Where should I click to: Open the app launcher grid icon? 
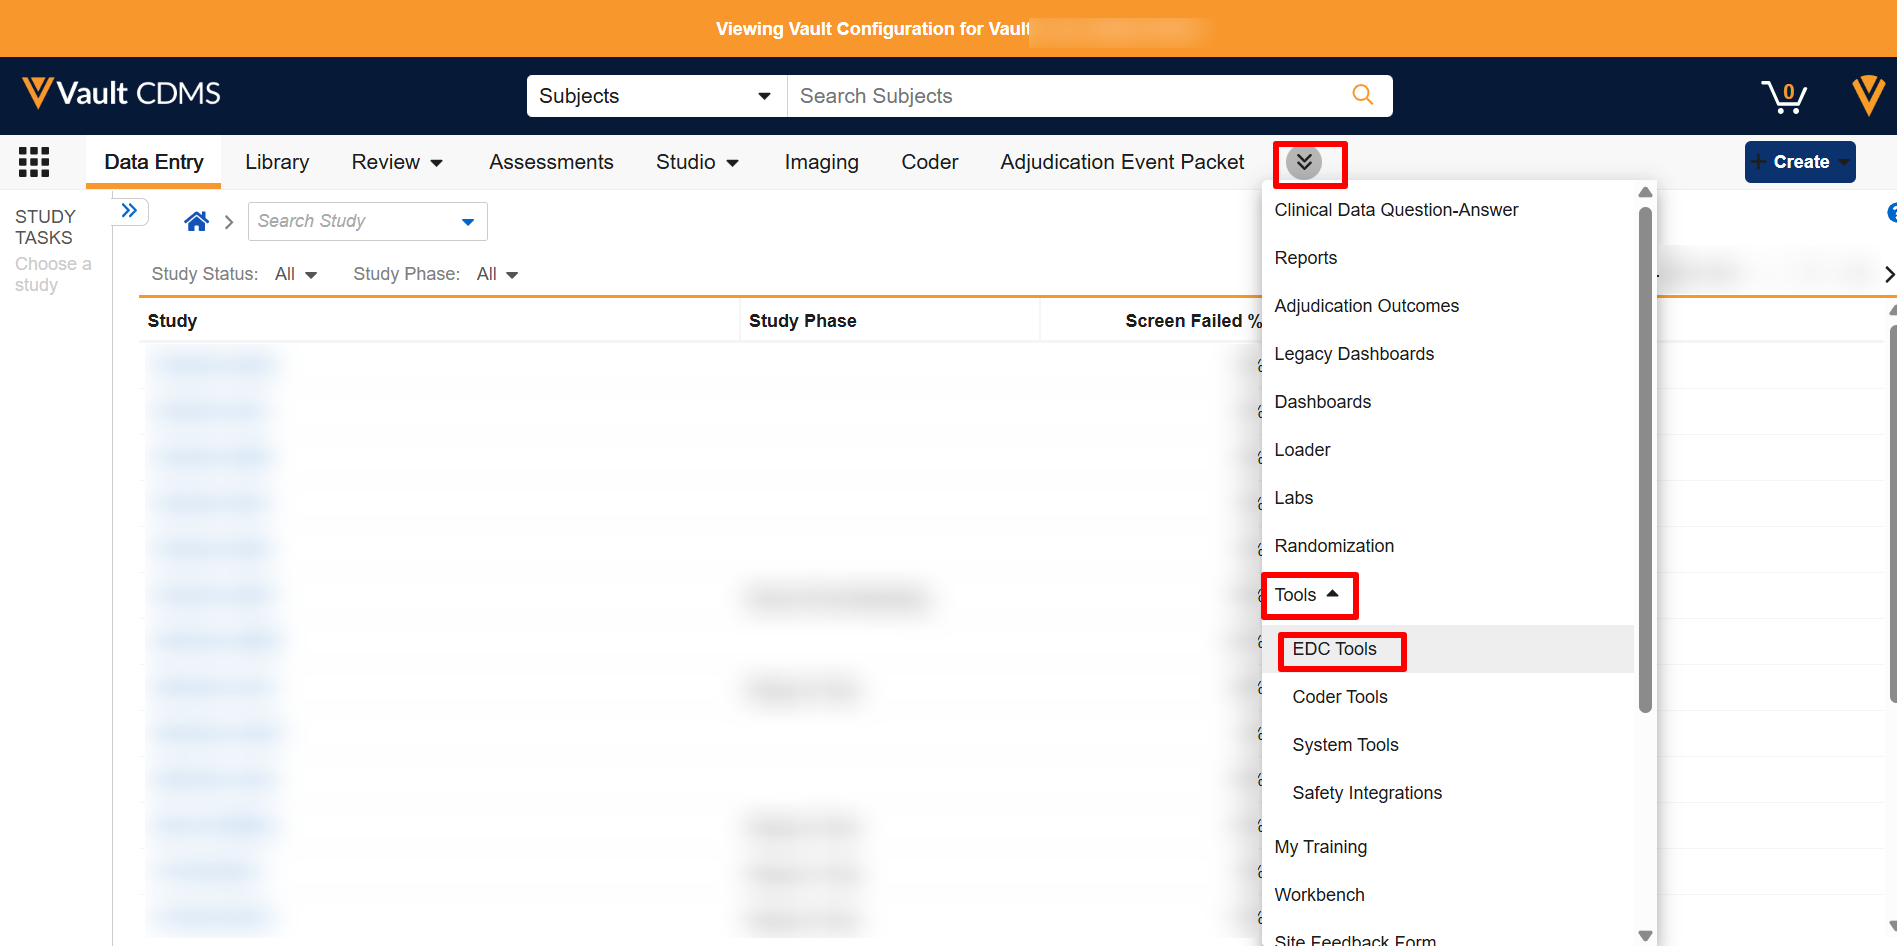tap(34, 162)
